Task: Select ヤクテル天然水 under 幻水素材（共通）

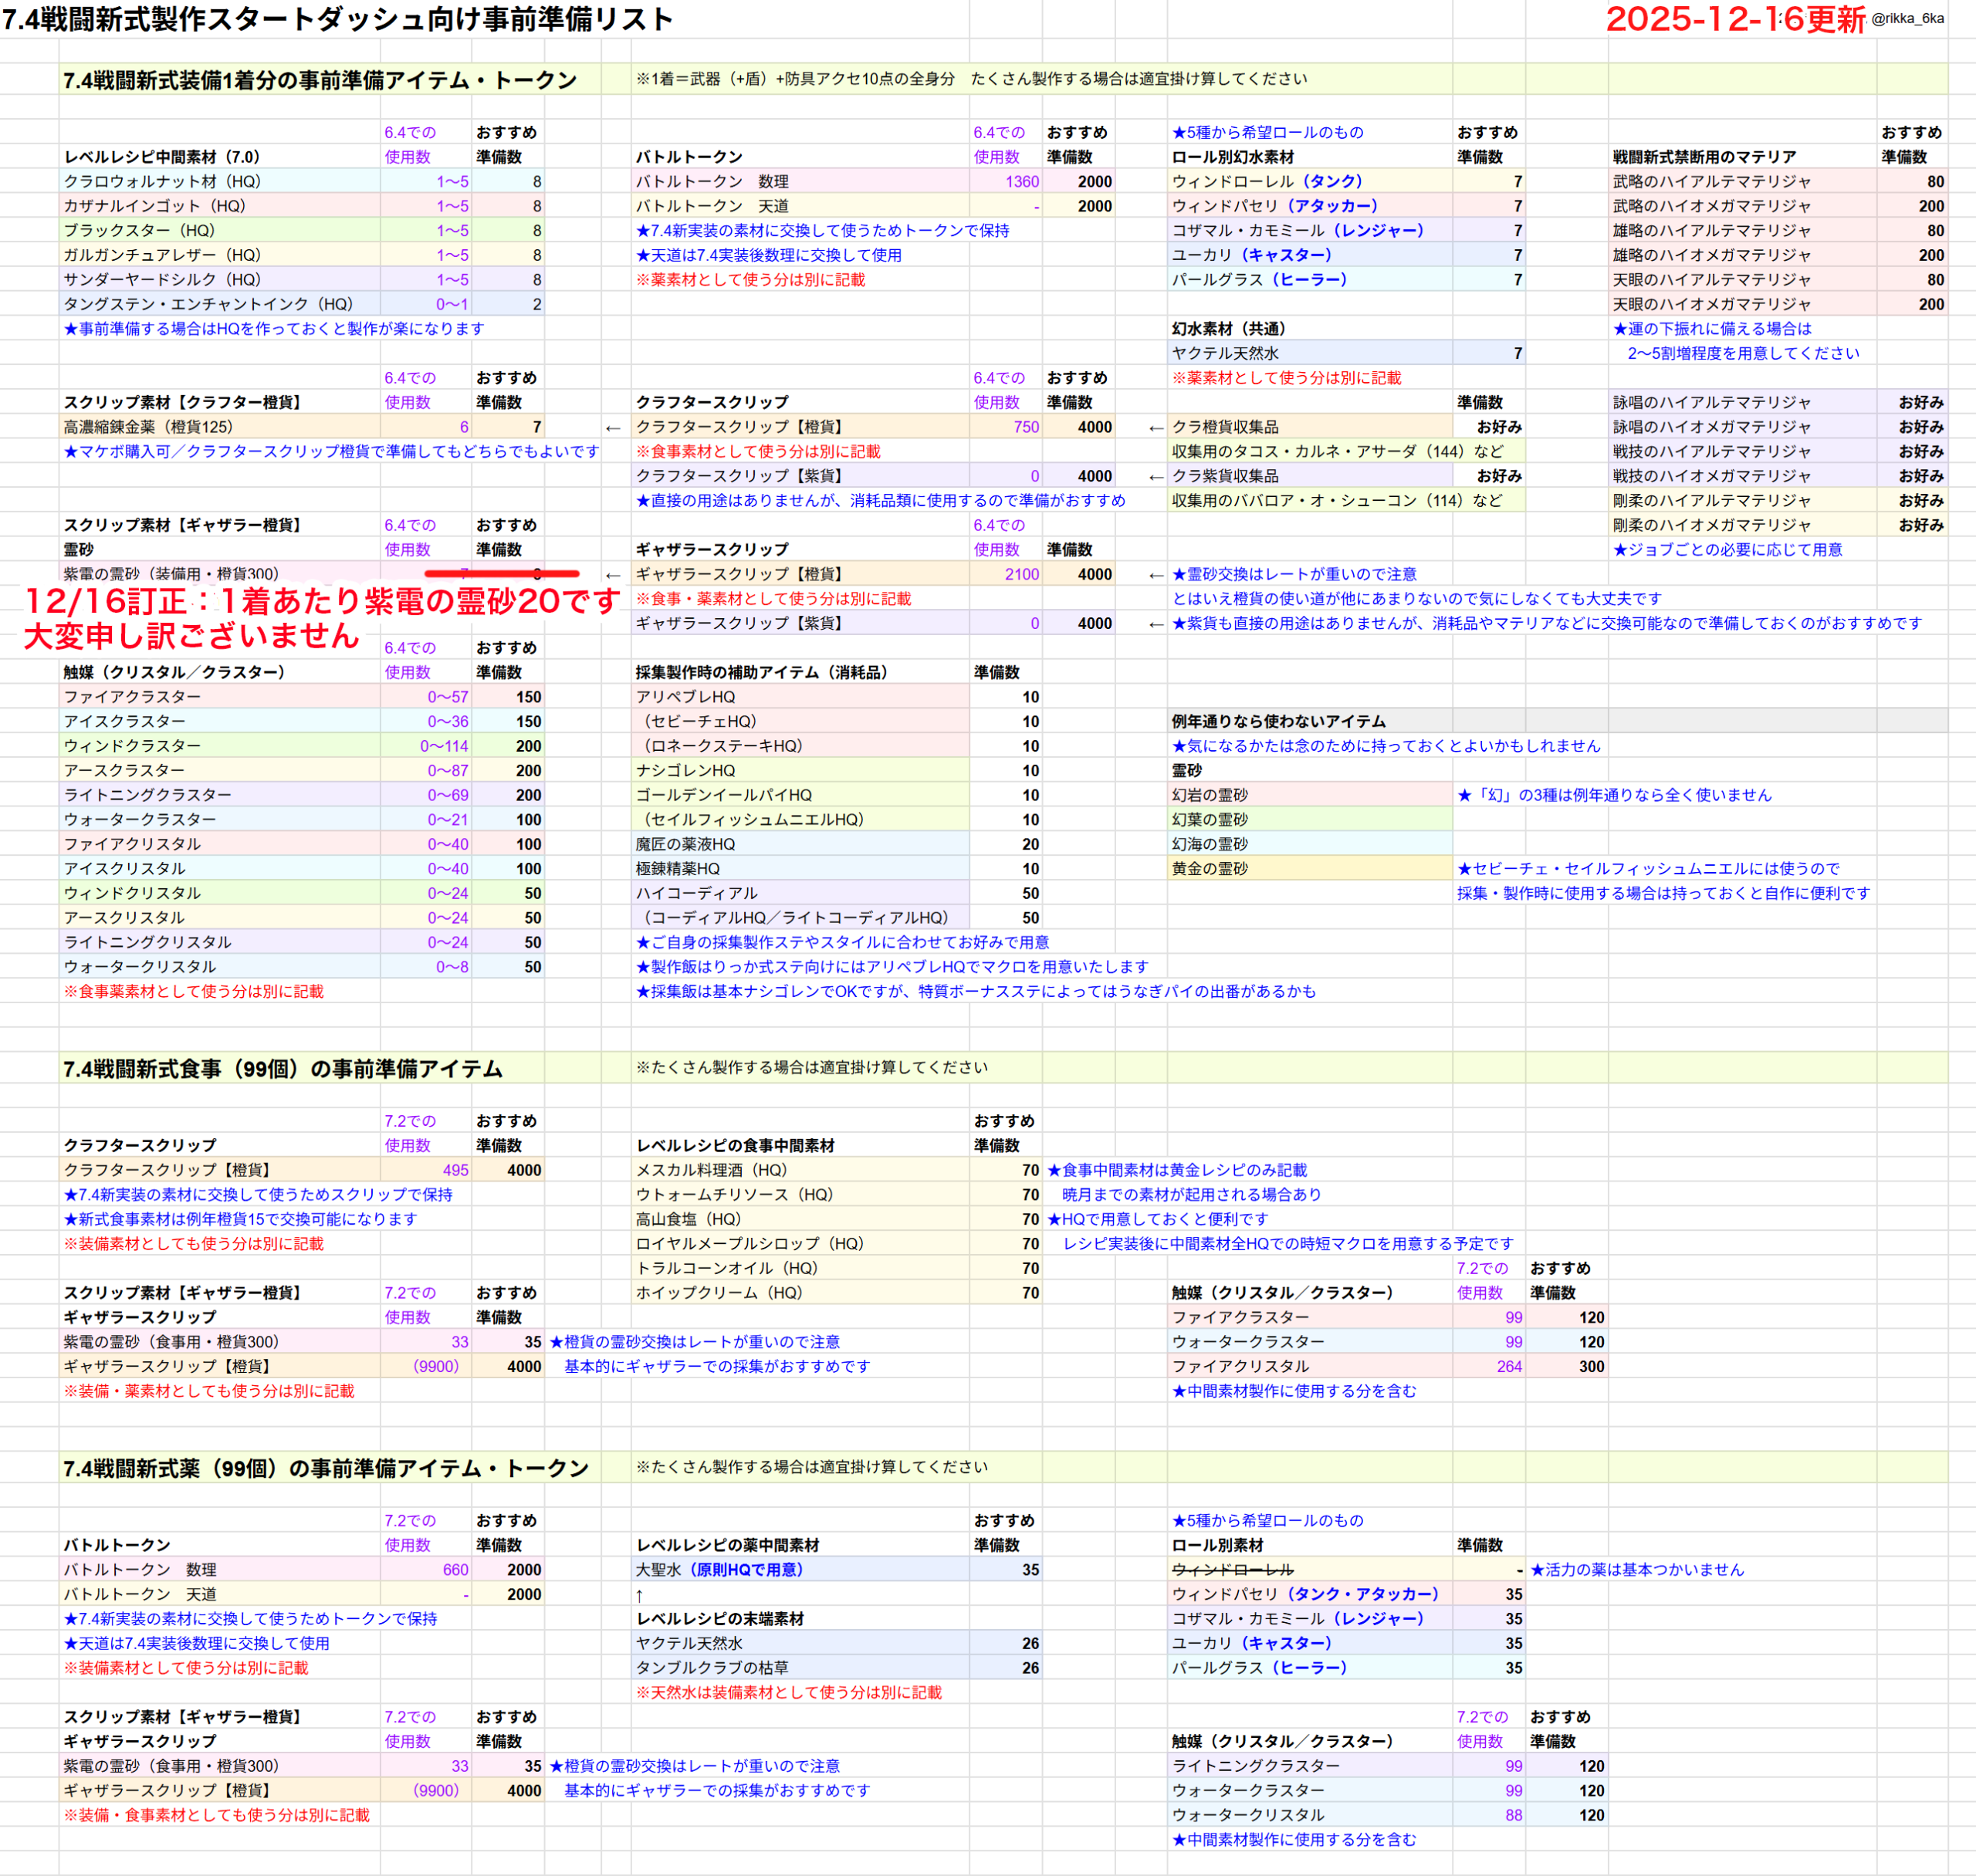Action: pos(1225,353)
